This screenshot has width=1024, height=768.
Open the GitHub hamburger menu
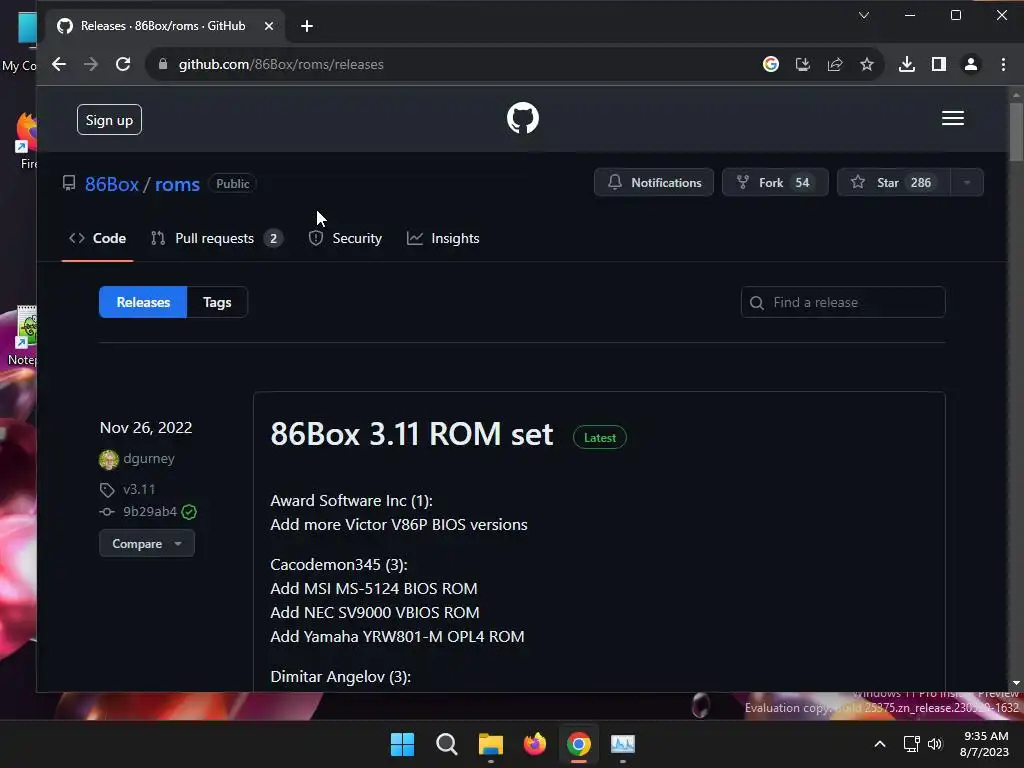[953, 118]
